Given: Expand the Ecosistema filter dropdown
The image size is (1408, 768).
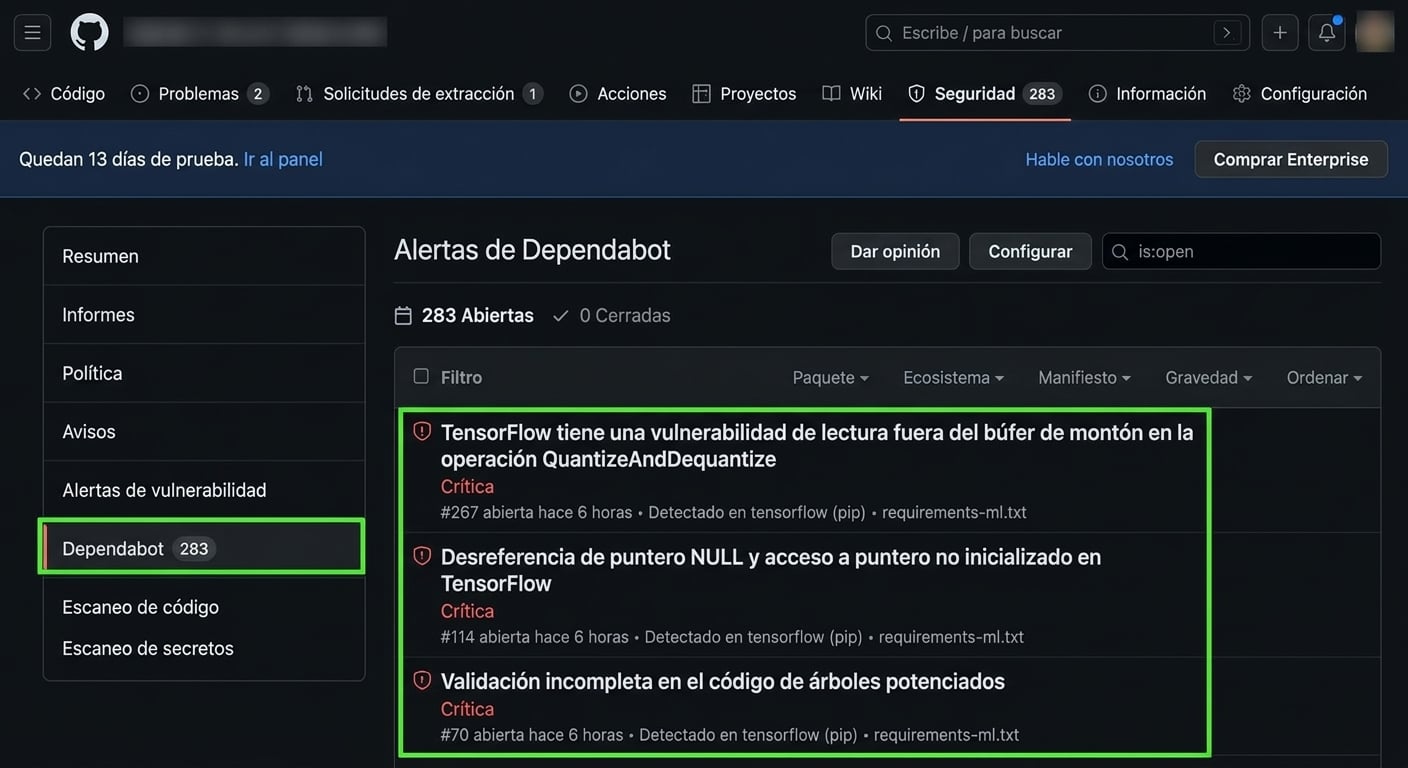Looking at the screenshot, I should click(x=953, y=377).
